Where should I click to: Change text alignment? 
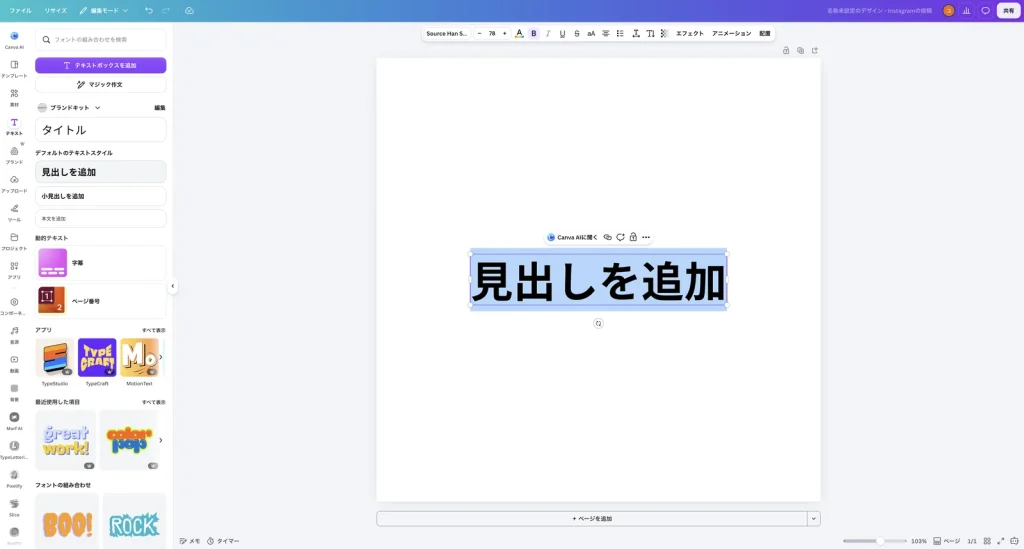point(605,33)
